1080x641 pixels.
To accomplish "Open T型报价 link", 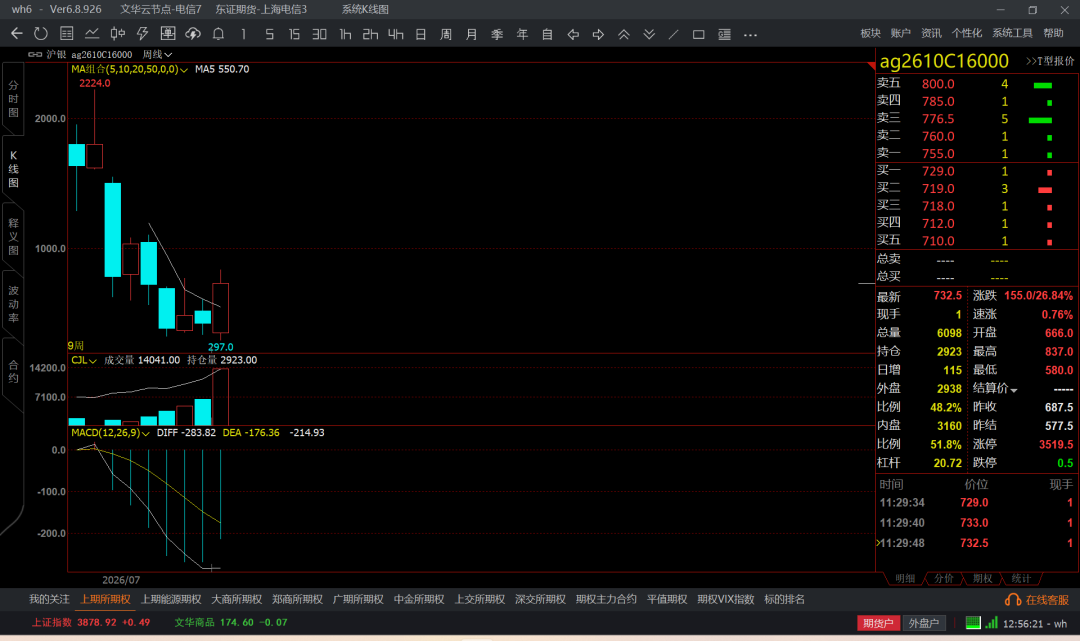I will (x=1050, y=61).
